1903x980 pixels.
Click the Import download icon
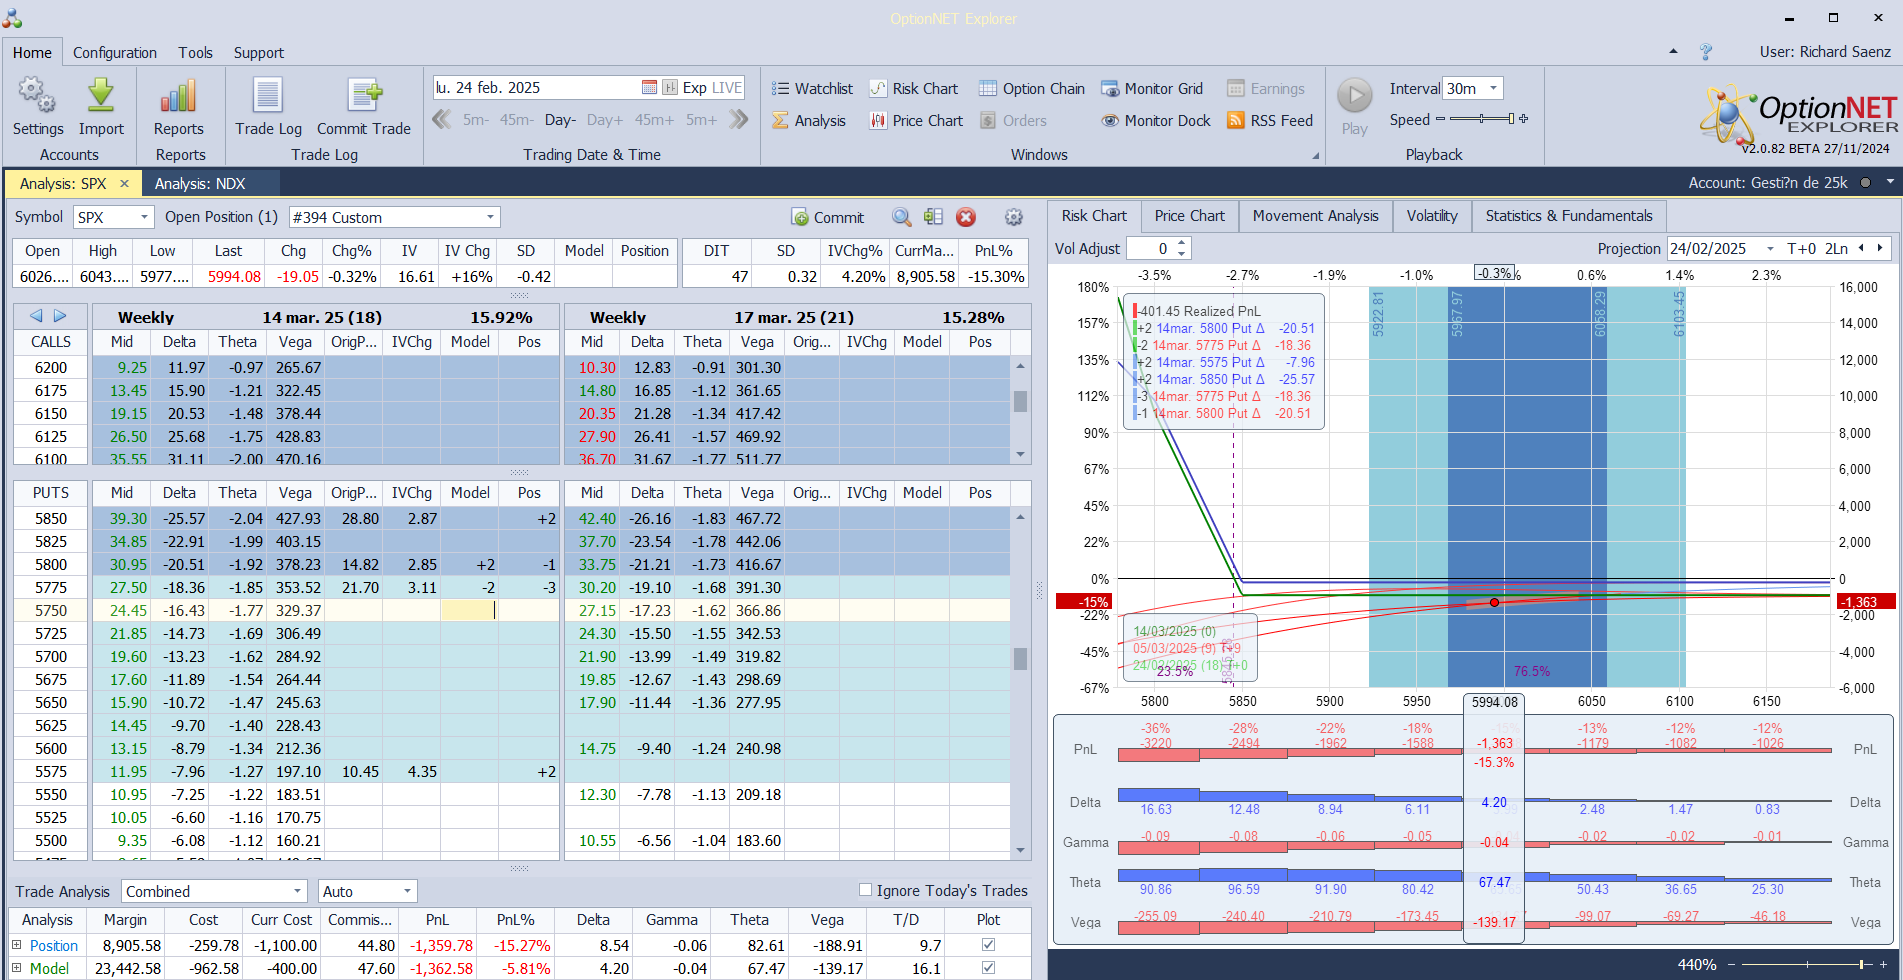[101, 97]
